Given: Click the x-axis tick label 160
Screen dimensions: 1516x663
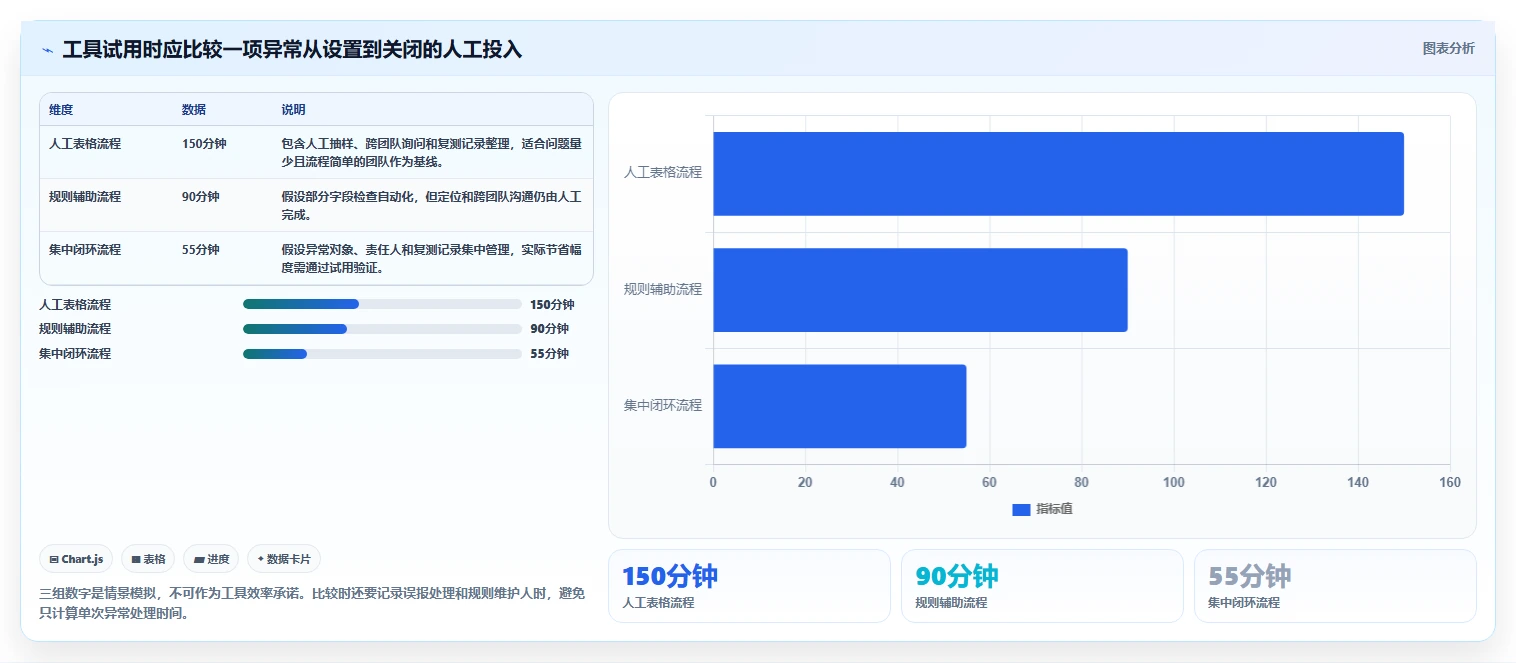Looking at the screenshot, I should pos(1450,482).
